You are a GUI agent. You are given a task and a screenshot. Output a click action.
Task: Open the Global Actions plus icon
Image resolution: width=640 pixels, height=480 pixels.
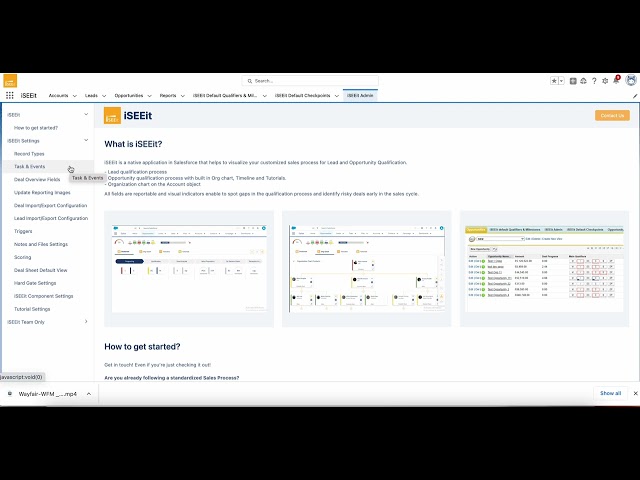(573, 81)
